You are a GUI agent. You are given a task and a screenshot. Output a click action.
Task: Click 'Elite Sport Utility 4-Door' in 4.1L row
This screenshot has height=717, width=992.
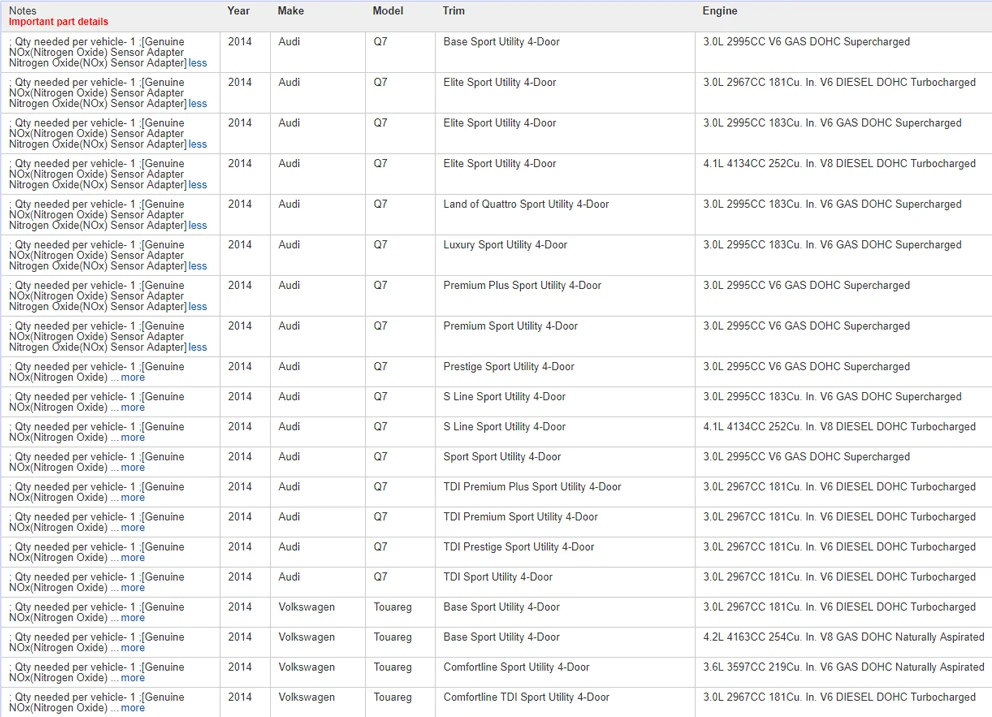tap(500, 164)
